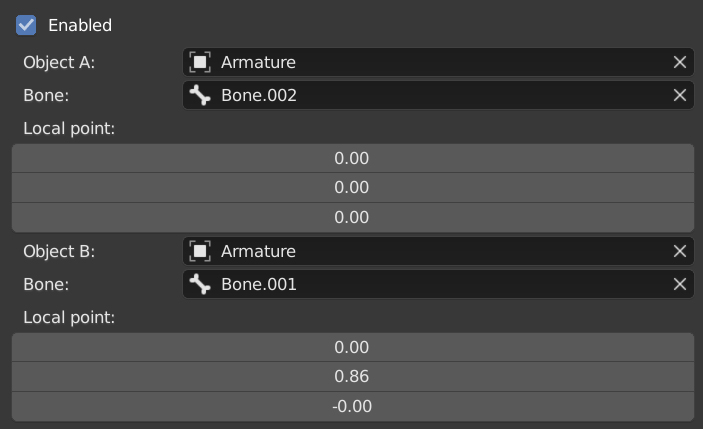The image size is (703, 429).
Task: Click Object A local point second value
Action: (353, 187)
